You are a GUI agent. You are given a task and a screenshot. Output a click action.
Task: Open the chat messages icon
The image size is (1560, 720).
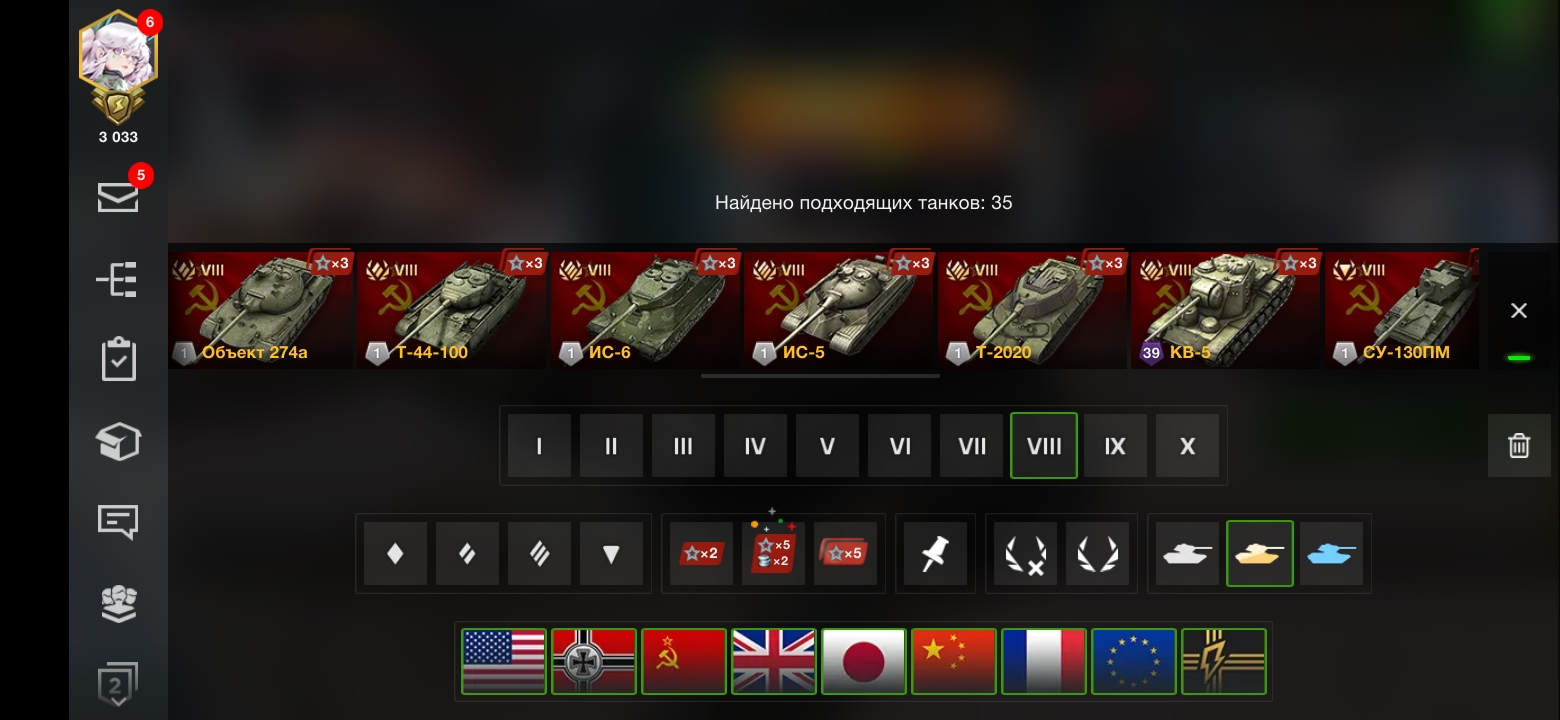118,522
